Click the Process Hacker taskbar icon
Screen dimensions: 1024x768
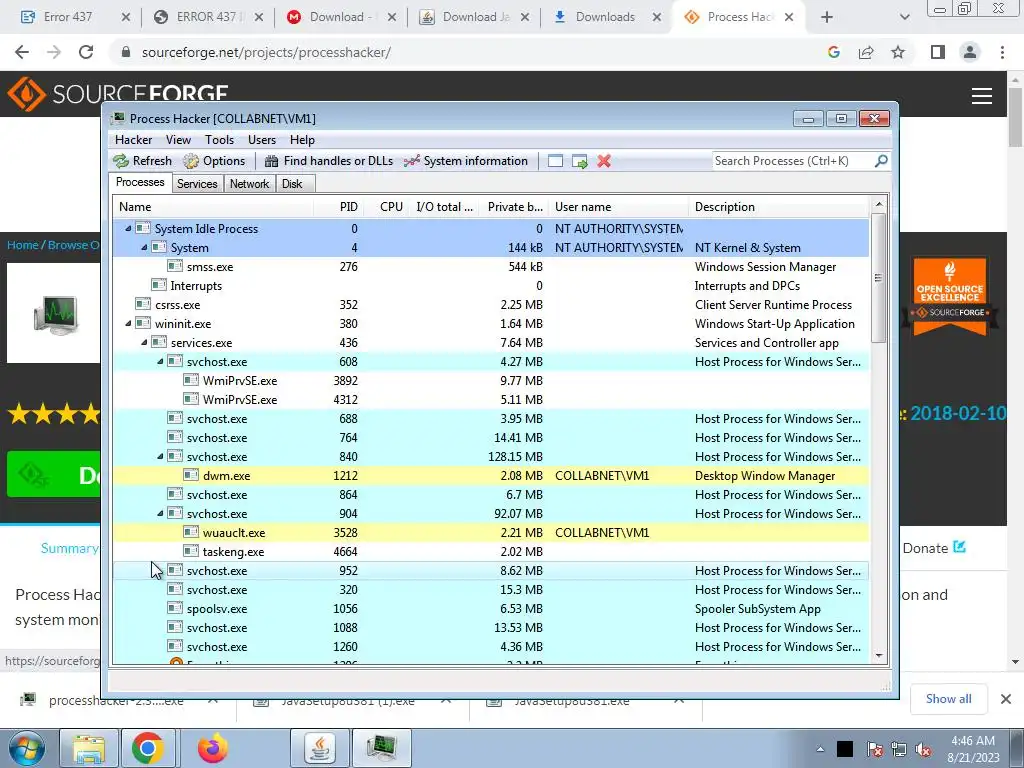(x=382, y=748)
